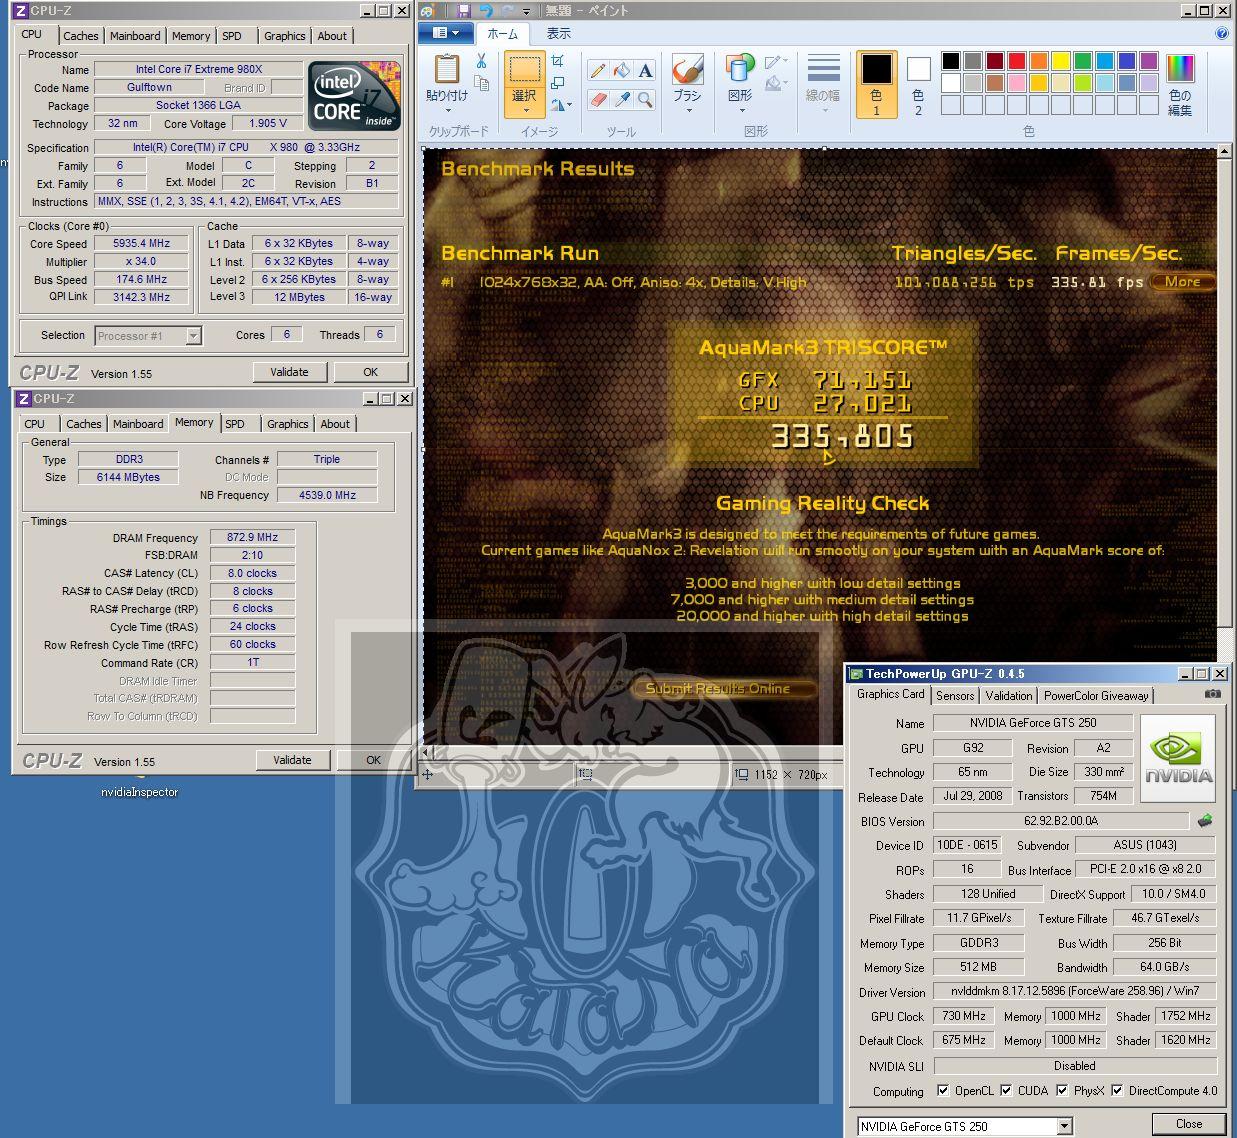Open the Graphics tab in lower CPU-Z window
The height and width of the screenshot is (1138, 1237).
pos(288,424)
